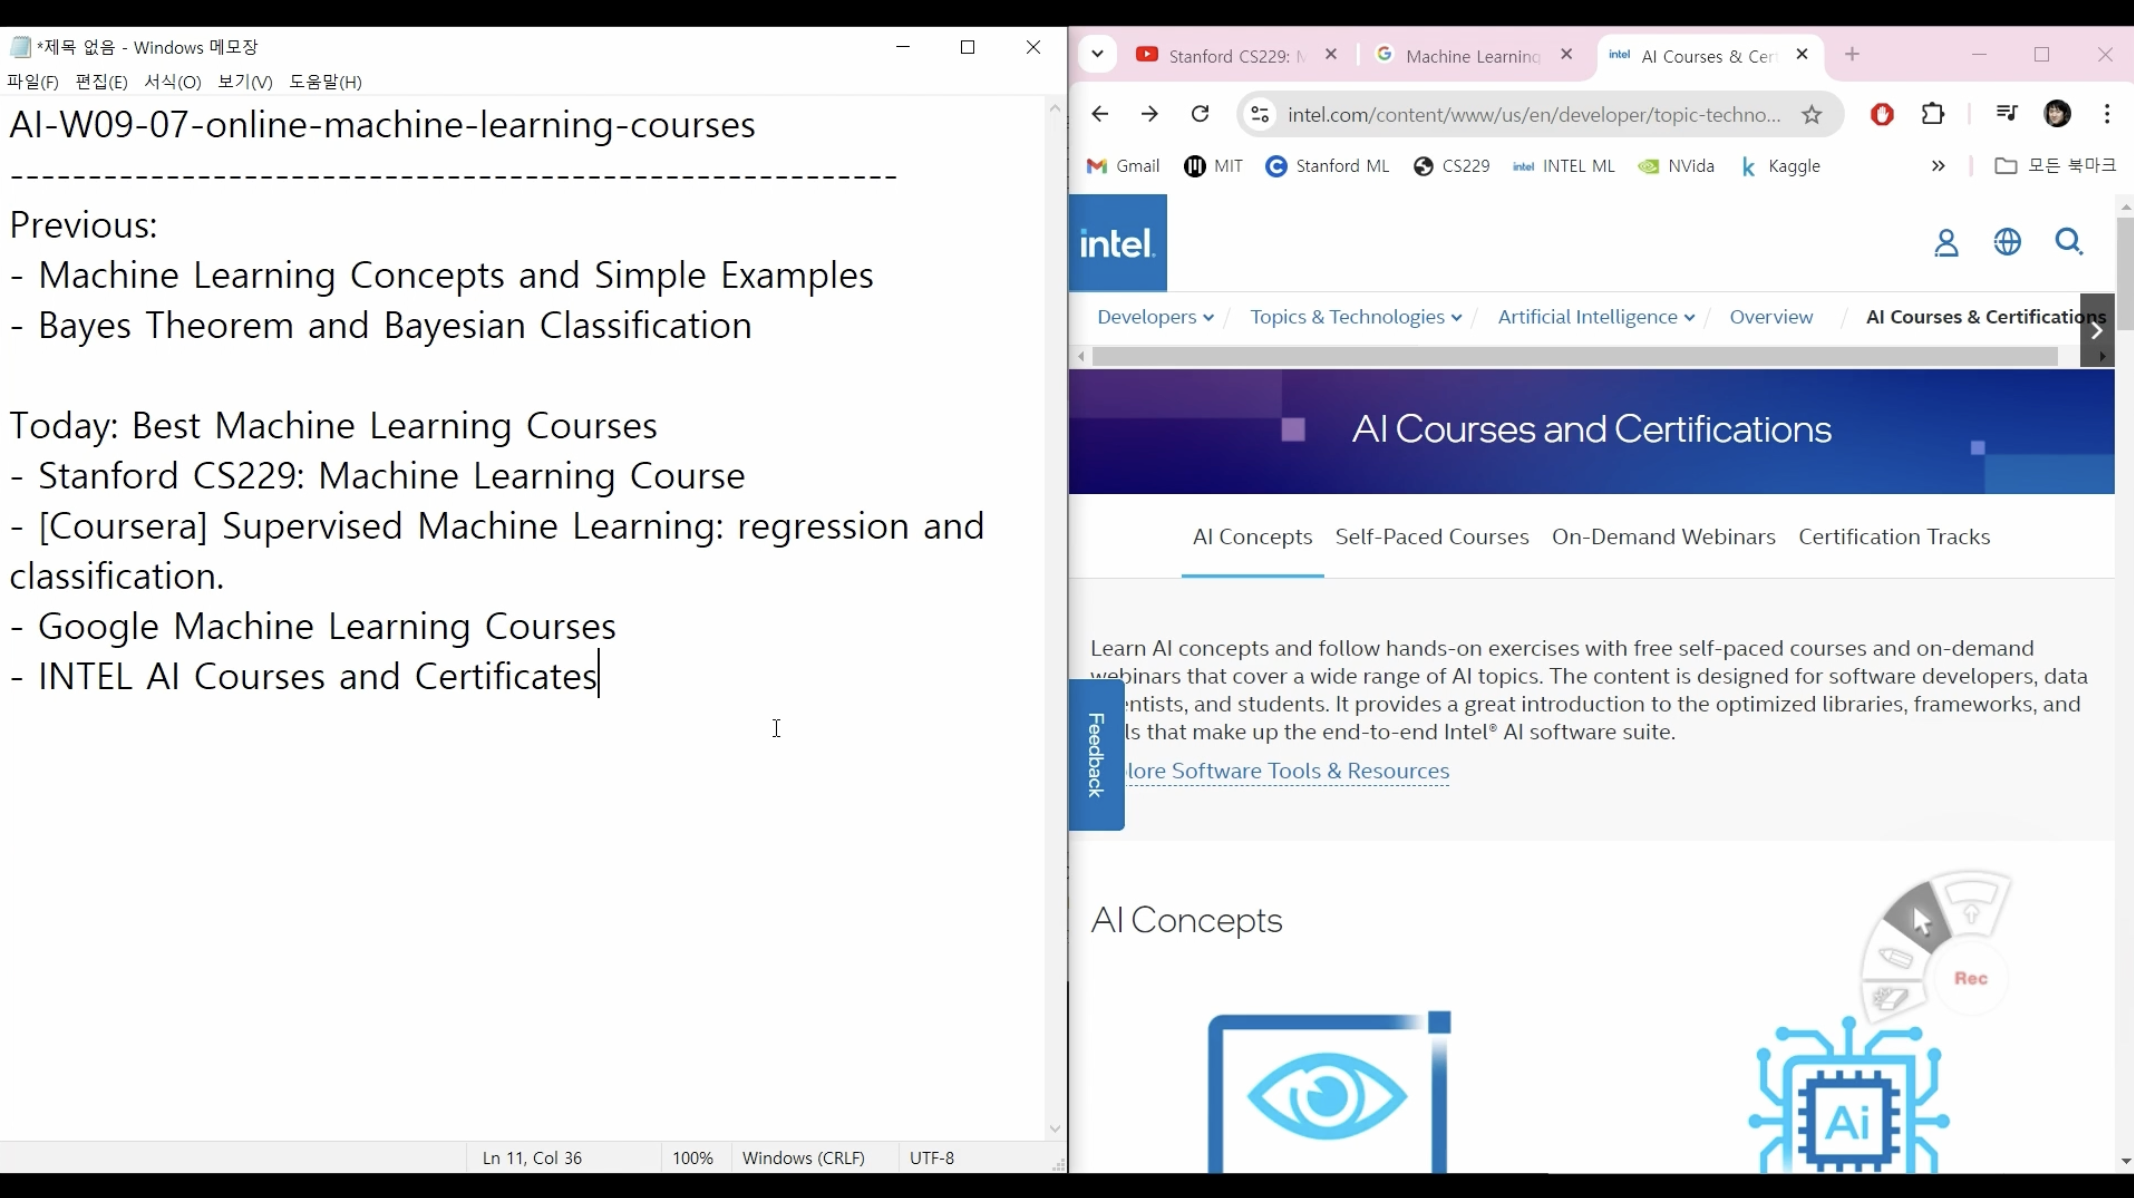This screenshot has width=2134, height=1198.
Task: Go back with Chrome back arrow
Action: (x=1100, y=114)
